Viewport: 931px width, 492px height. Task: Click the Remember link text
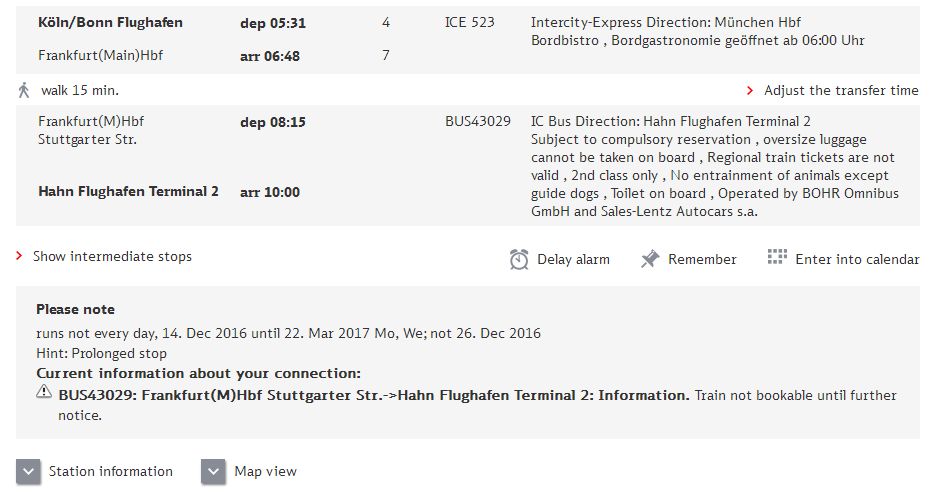point(702,259)
